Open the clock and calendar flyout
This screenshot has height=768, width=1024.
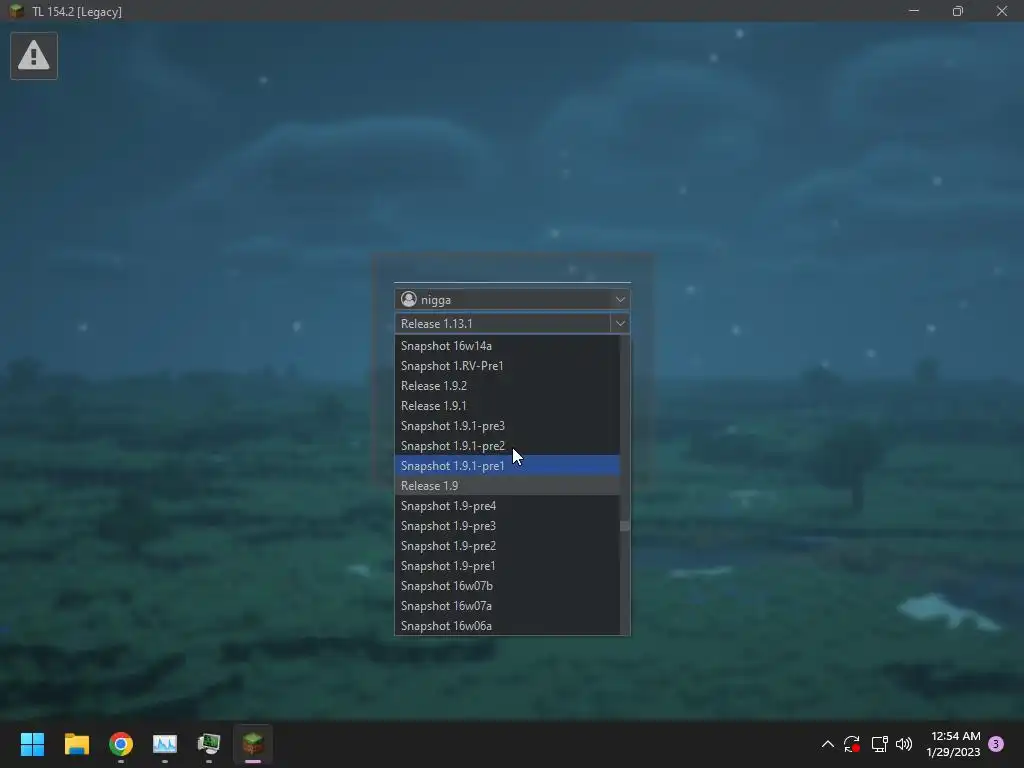tap(953, 744)
